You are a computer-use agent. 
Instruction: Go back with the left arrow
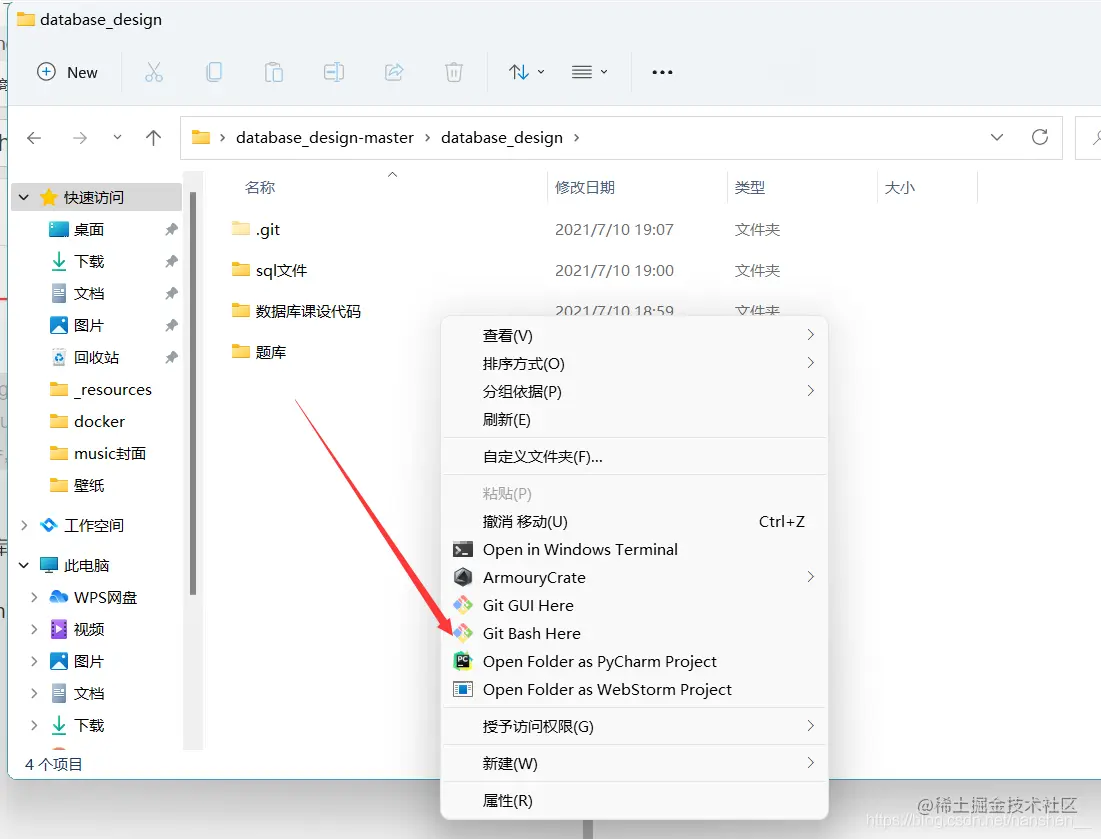click(x=34, y=138)
